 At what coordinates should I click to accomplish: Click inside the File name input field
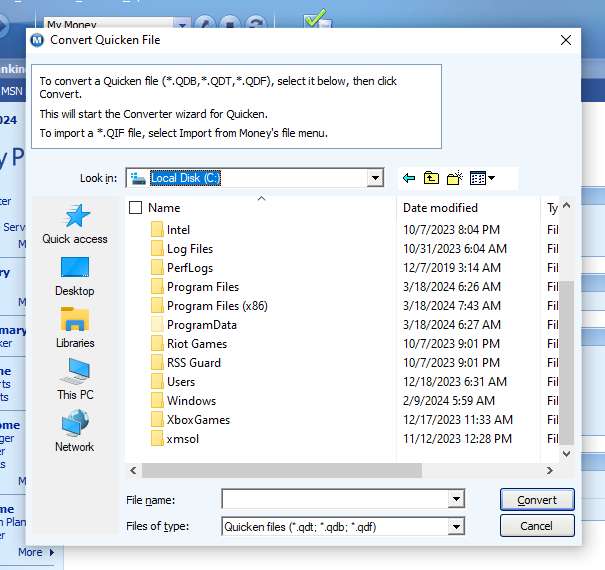[335, 499]
